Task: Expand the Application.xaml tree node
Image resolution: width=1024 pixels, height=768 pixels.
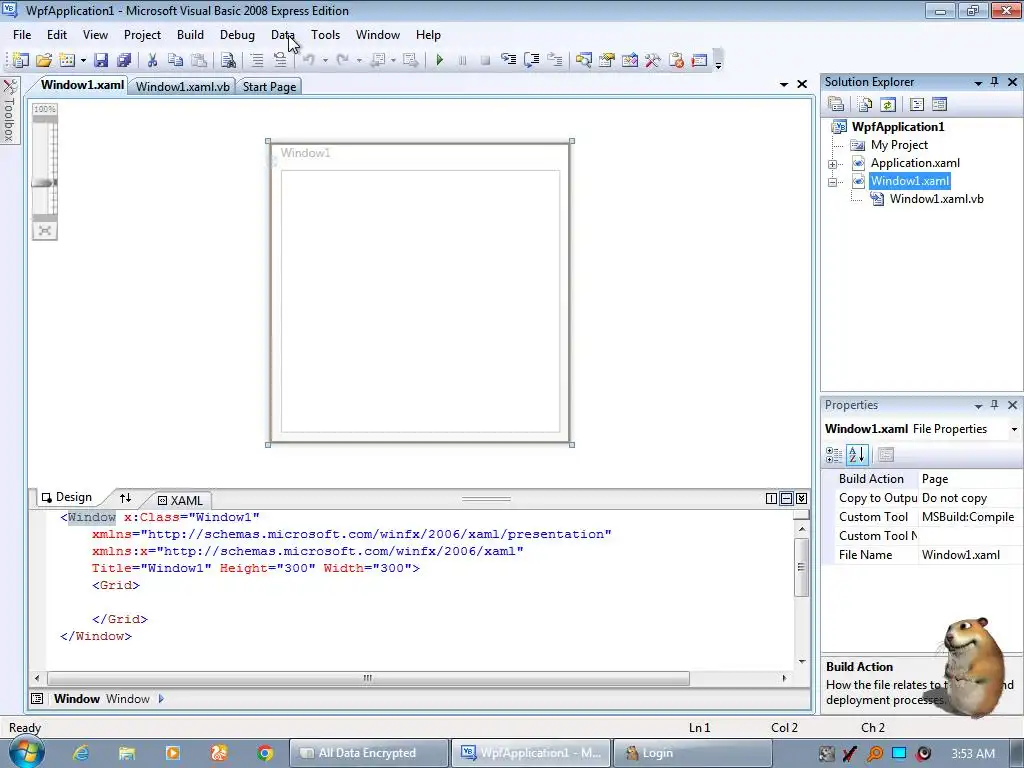Action: coord(833,164)
